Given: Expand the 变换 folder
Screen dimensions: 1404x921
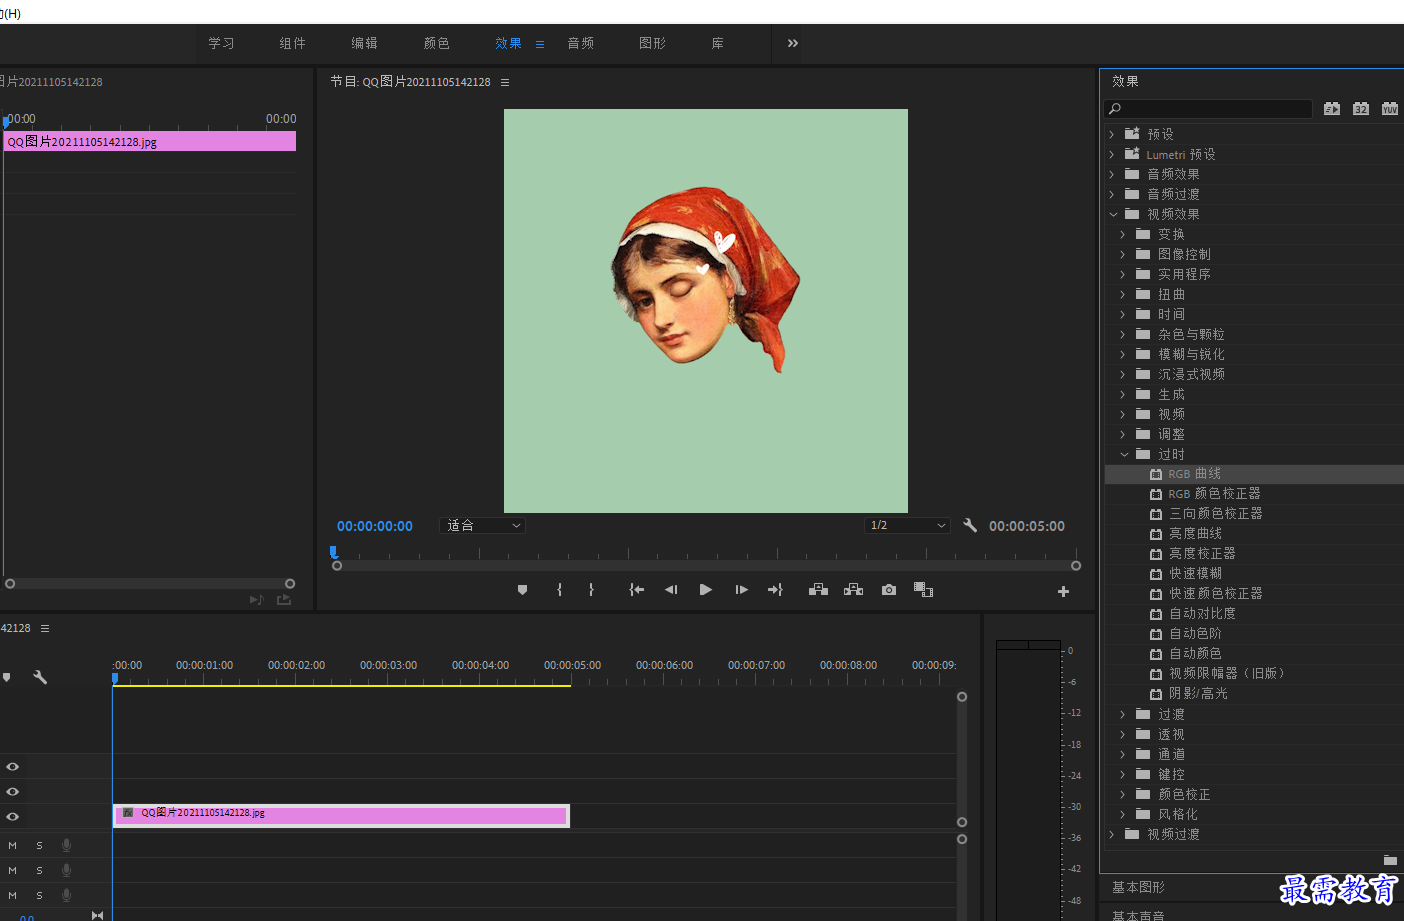Looking at the screenshot, I should 1122,234.
